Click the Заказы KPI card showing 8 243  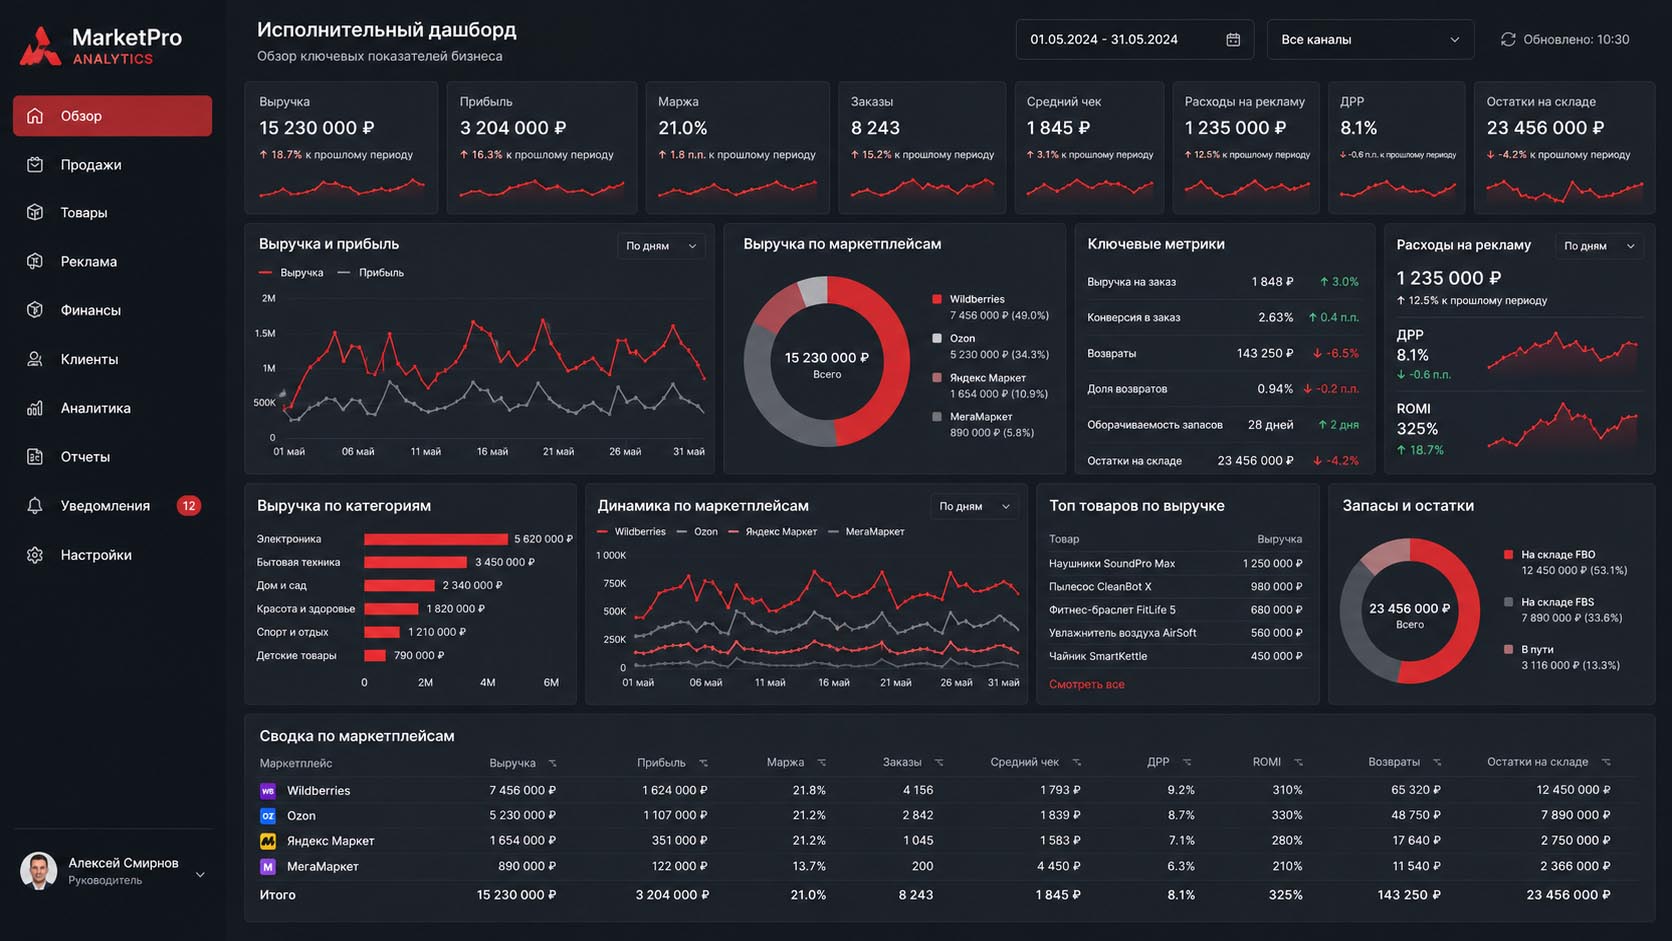[924, 148]
